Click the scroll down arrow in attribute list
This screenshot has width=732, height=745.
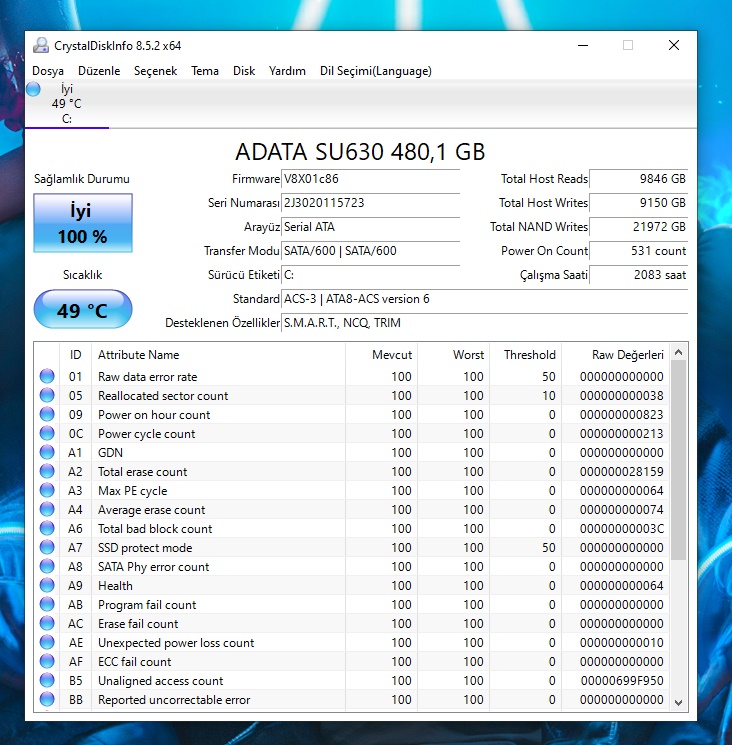pyautogui.click(x=680, y=702)
